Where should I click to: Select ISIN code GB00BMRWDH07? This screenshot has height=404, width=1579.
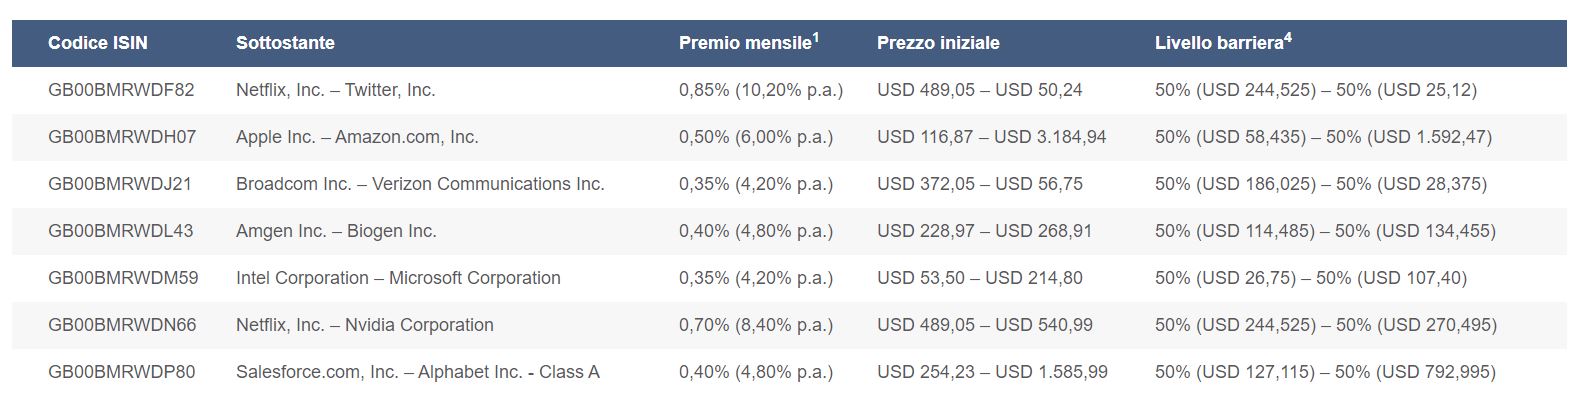tap(122, 137)
